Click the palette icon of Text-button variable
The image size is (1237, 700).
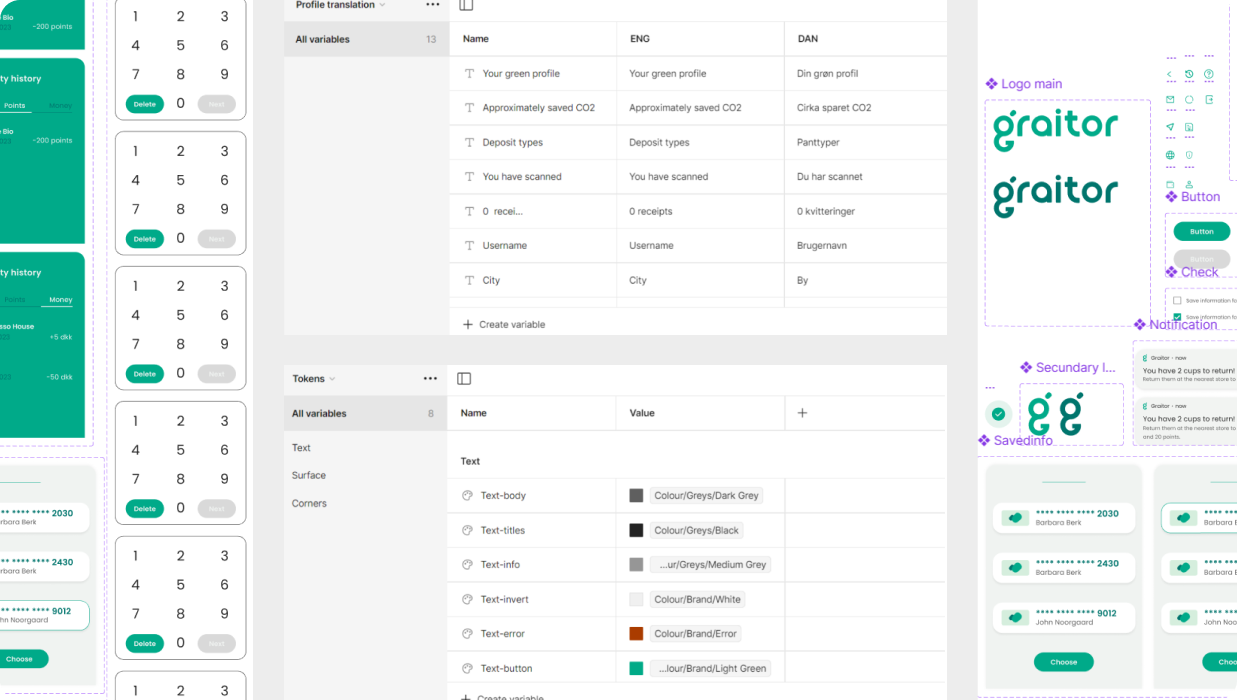(467, 668)
